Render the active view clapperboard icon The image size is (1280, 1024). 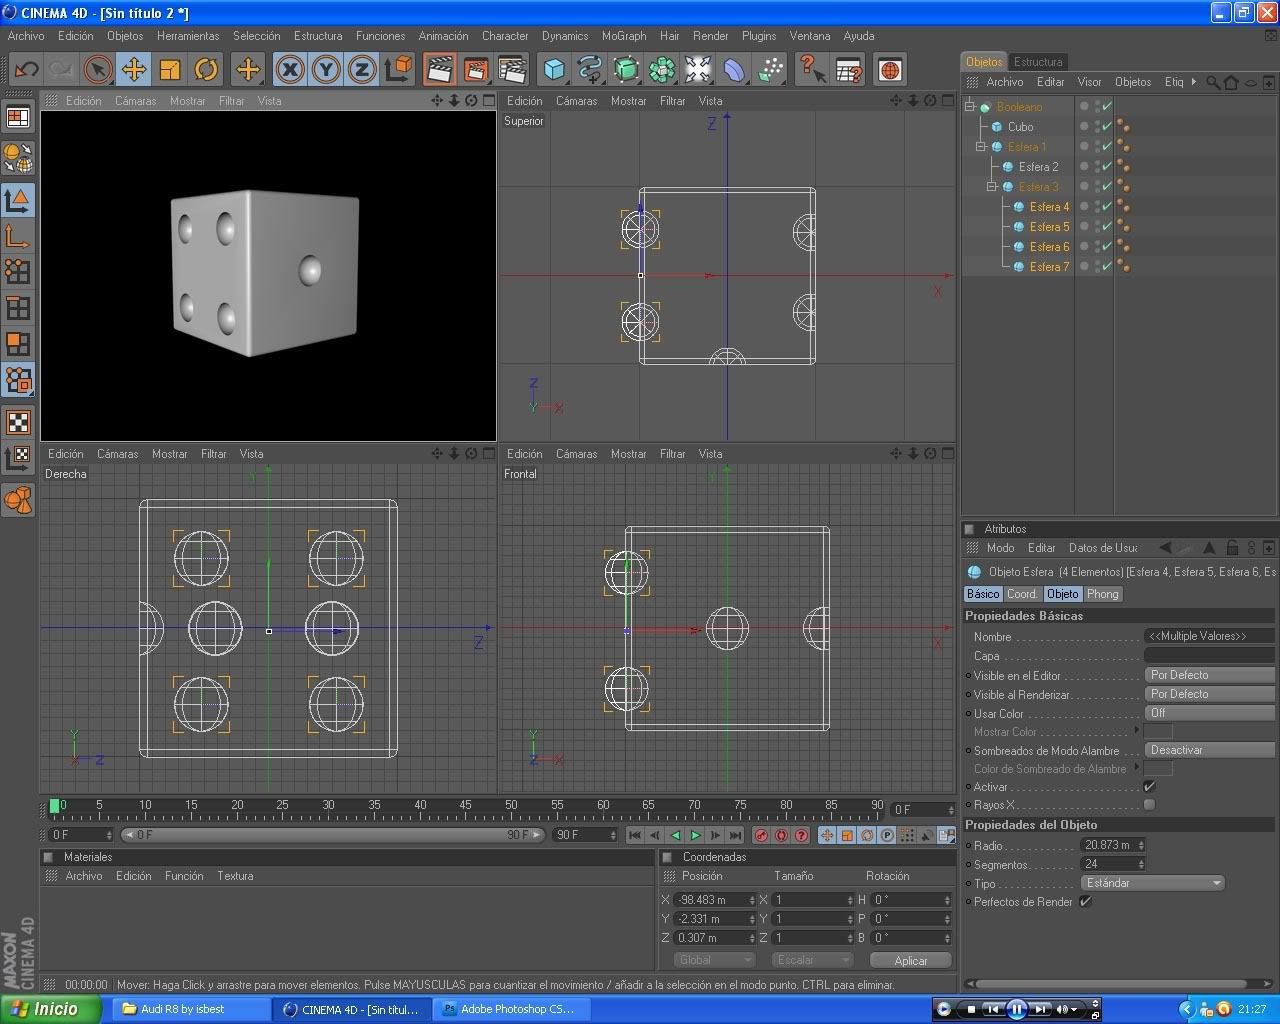[x=439, y=70]
